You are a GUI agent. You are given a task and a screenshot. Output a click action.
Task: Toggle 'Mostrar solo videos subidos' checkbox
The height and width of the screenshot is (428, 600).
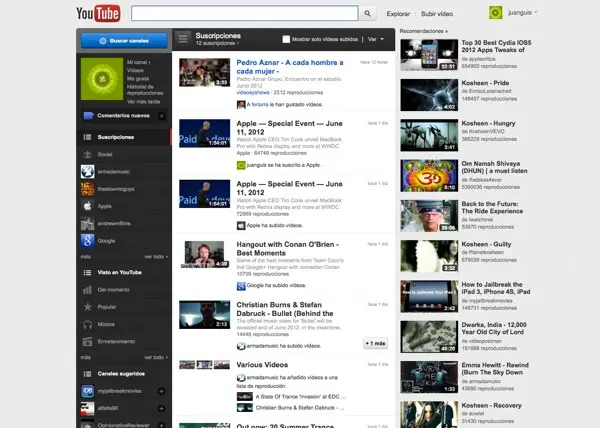pos(286,39)
